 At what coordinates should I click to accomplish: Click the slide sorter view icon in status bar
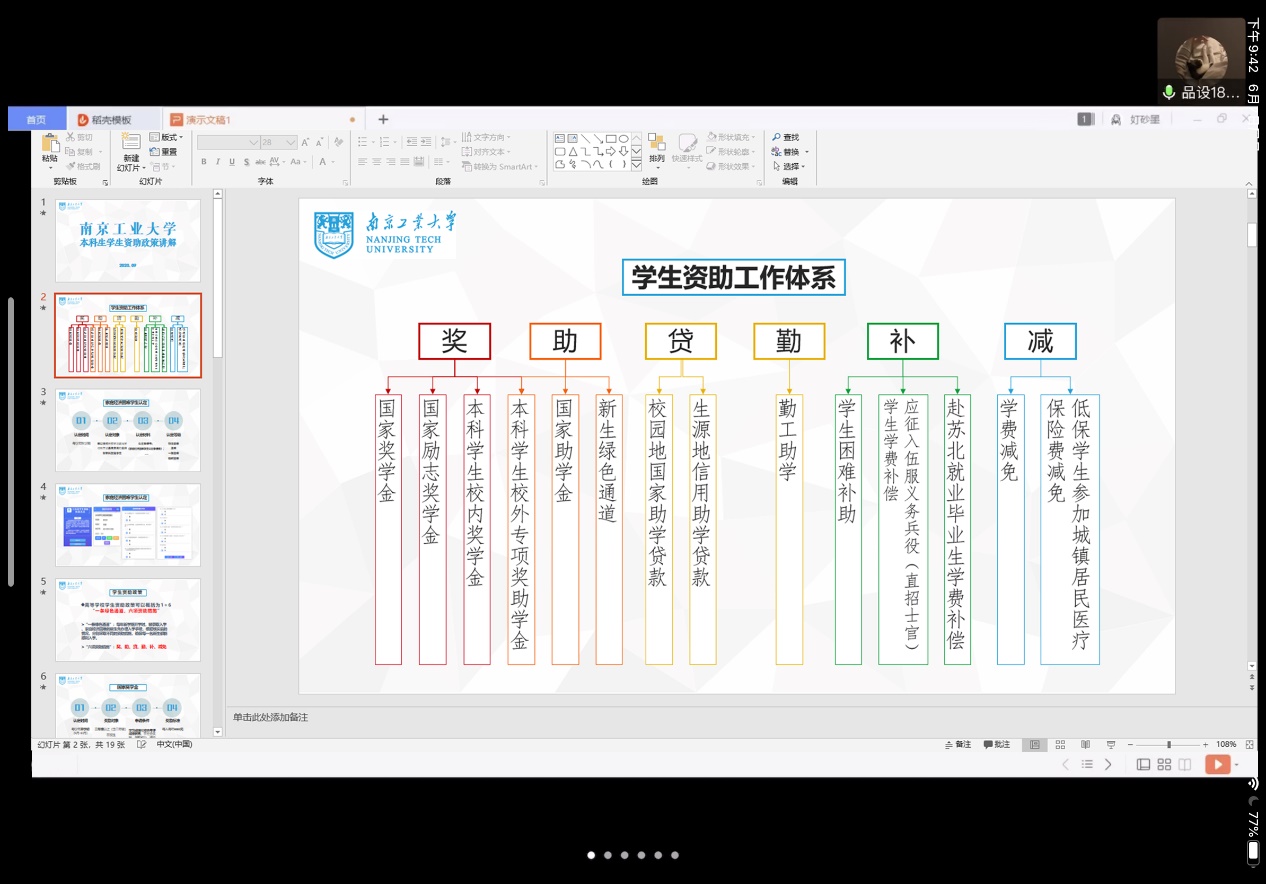click(1060, 744)
